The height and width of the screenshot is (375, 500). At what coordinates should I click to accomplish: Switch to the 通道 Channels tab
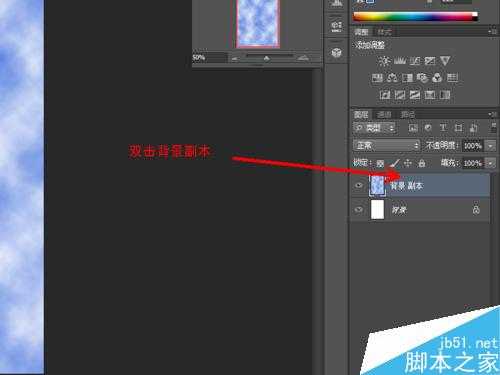384,115
